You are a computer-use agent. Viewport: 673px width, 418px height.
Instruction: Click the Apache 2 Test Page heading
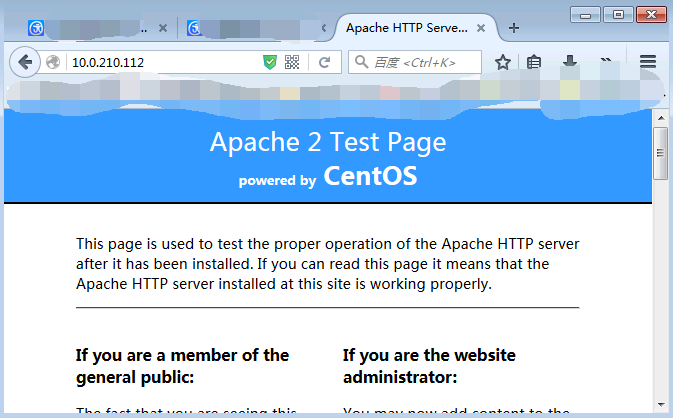click(x=328, y=142)
